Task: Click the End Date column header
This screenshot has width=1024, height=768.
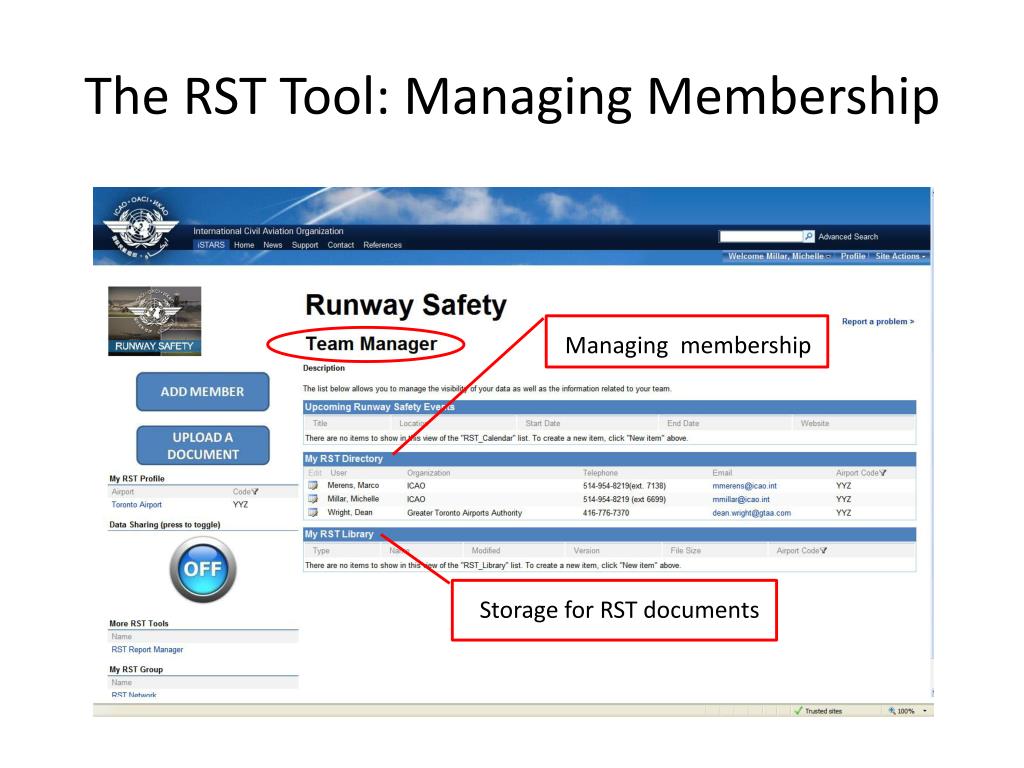Action: pyautogui.click(x=682, y=423)
